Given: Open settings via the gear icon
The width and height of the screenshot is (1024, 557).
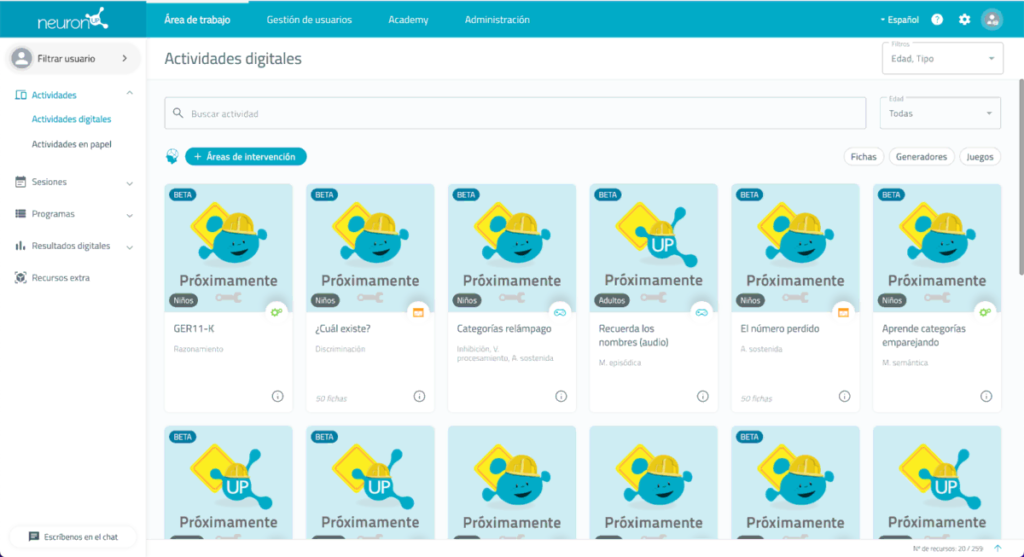Looking at the screenshot, I should (x=964, y=19).
